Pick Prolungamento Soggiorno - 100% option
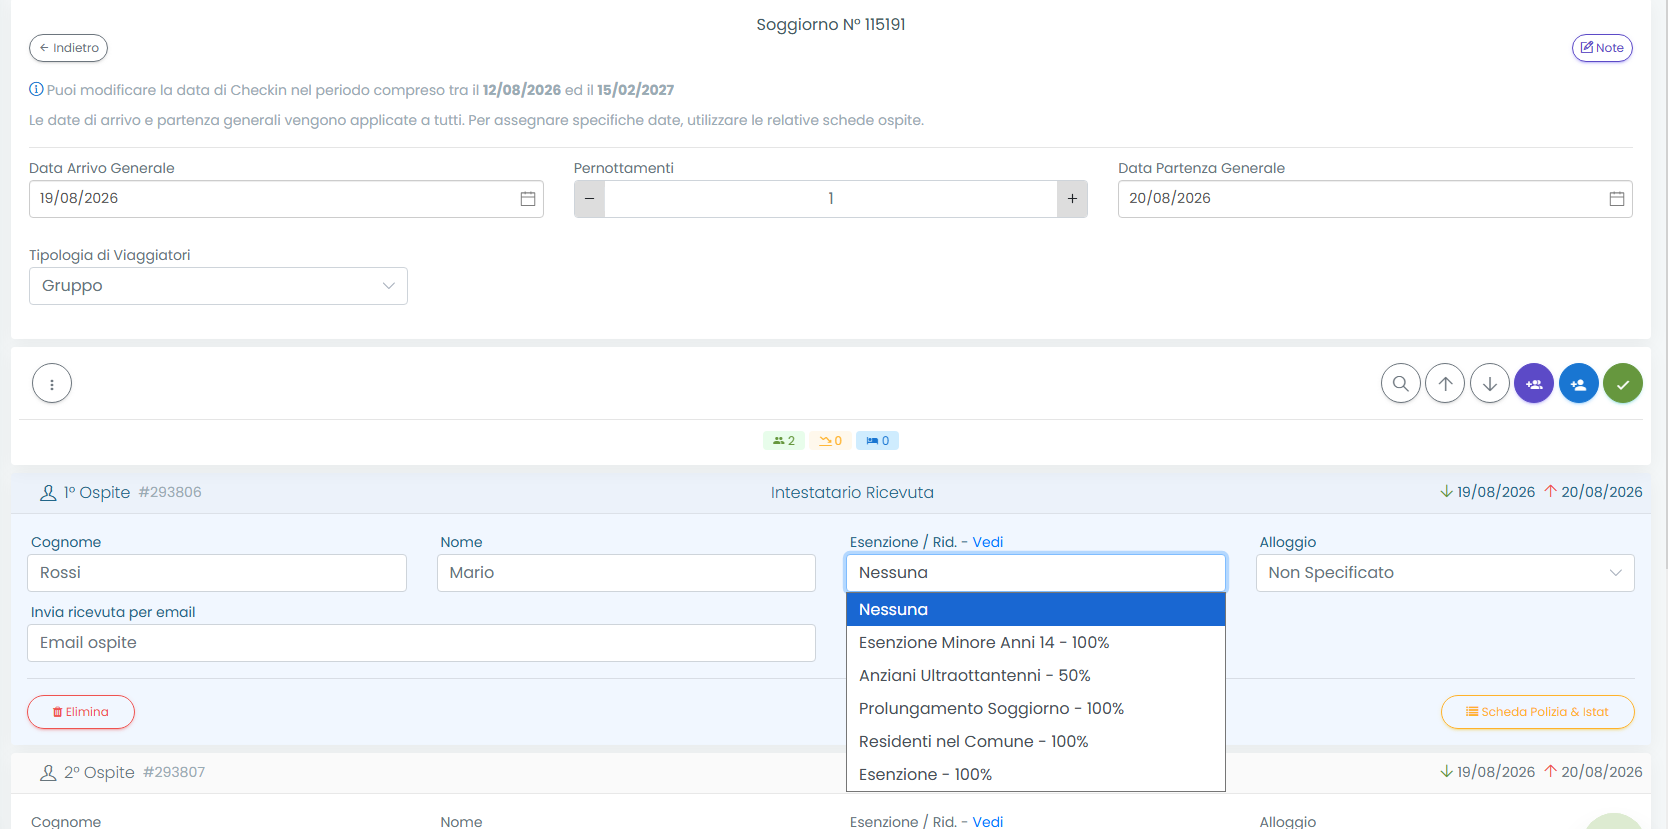 coord(1036,709)
